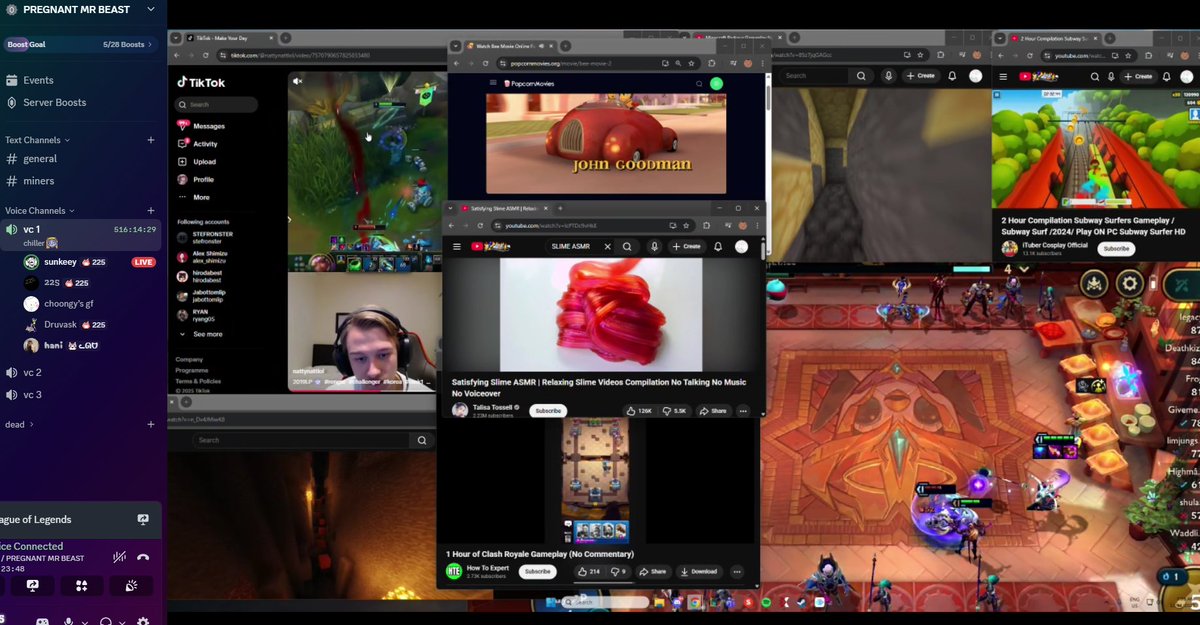Toggle Discord noise suppression icon
1200x625 pixels.
point(119,557)
